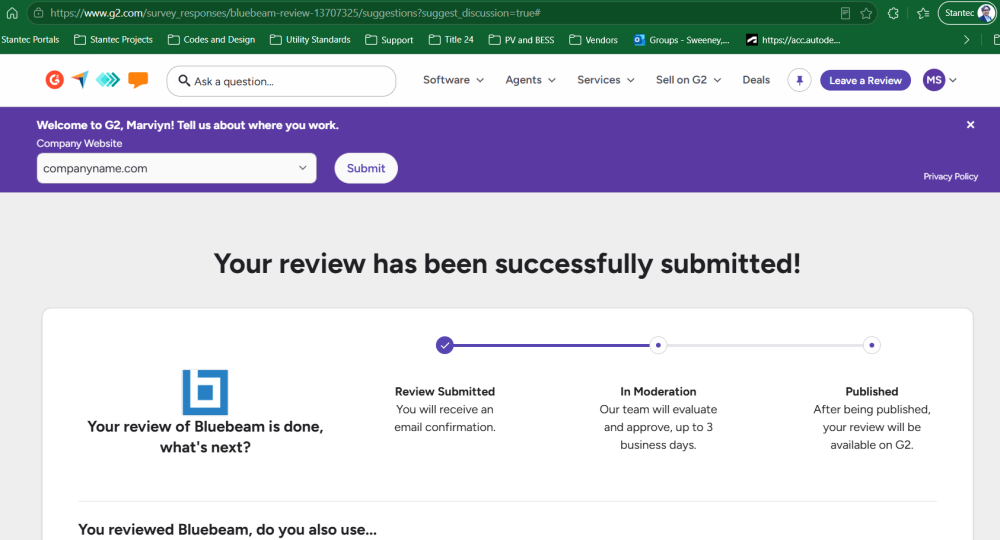Click the Bluebeam logo thumbnail
The width and height of the screenshot is (1000, 540).
coord(205,393)
